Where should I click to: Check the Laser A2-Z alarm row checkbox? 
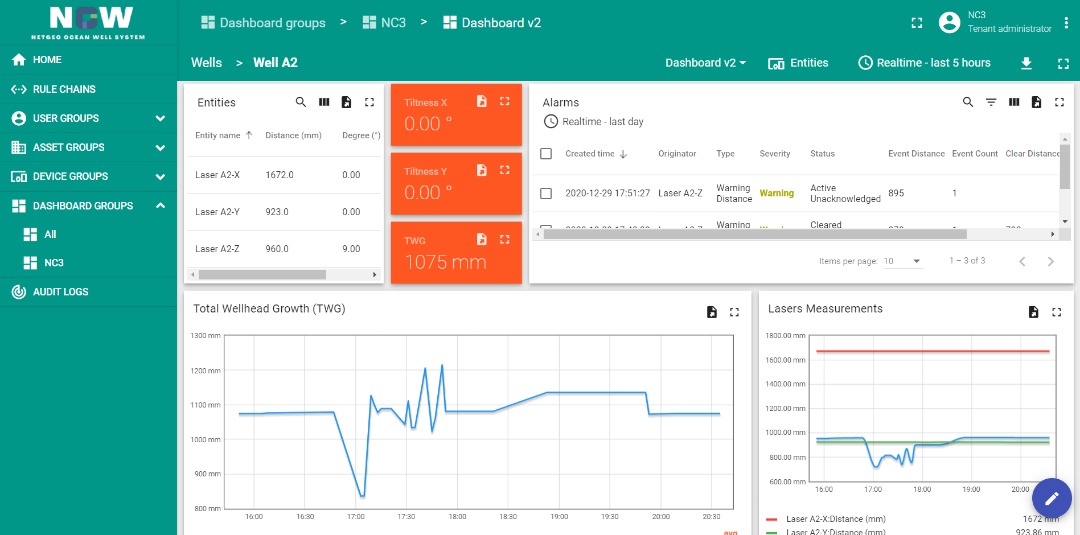coord(546,193)
